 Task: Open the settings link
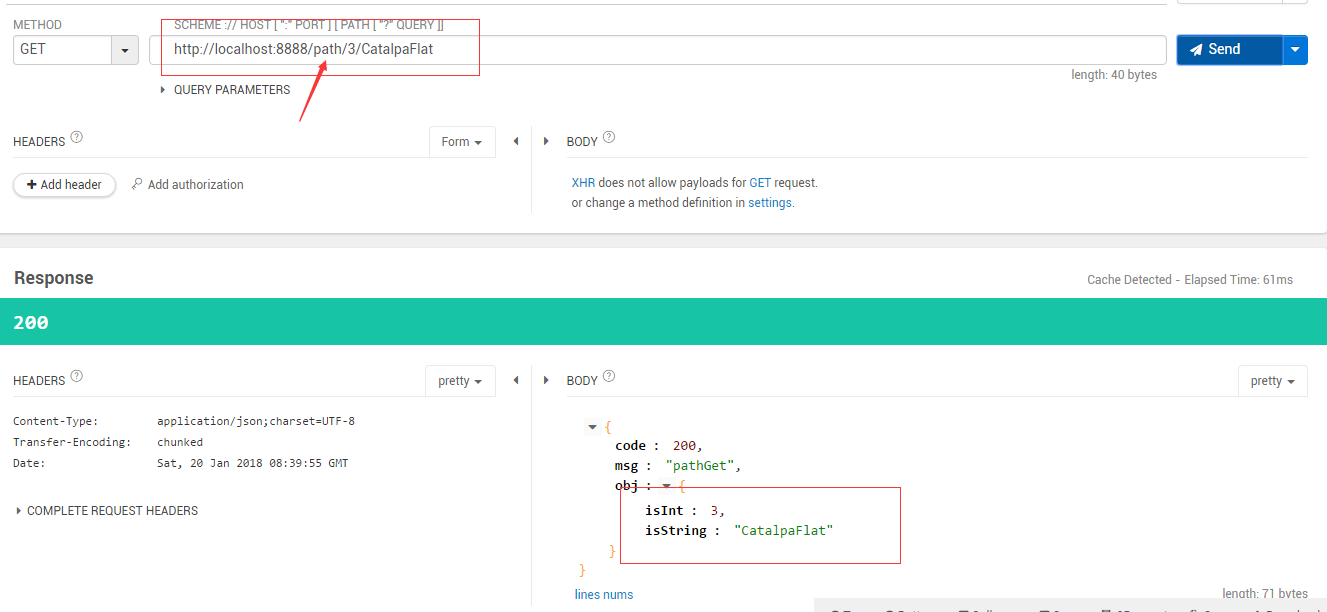coord(770,202)
